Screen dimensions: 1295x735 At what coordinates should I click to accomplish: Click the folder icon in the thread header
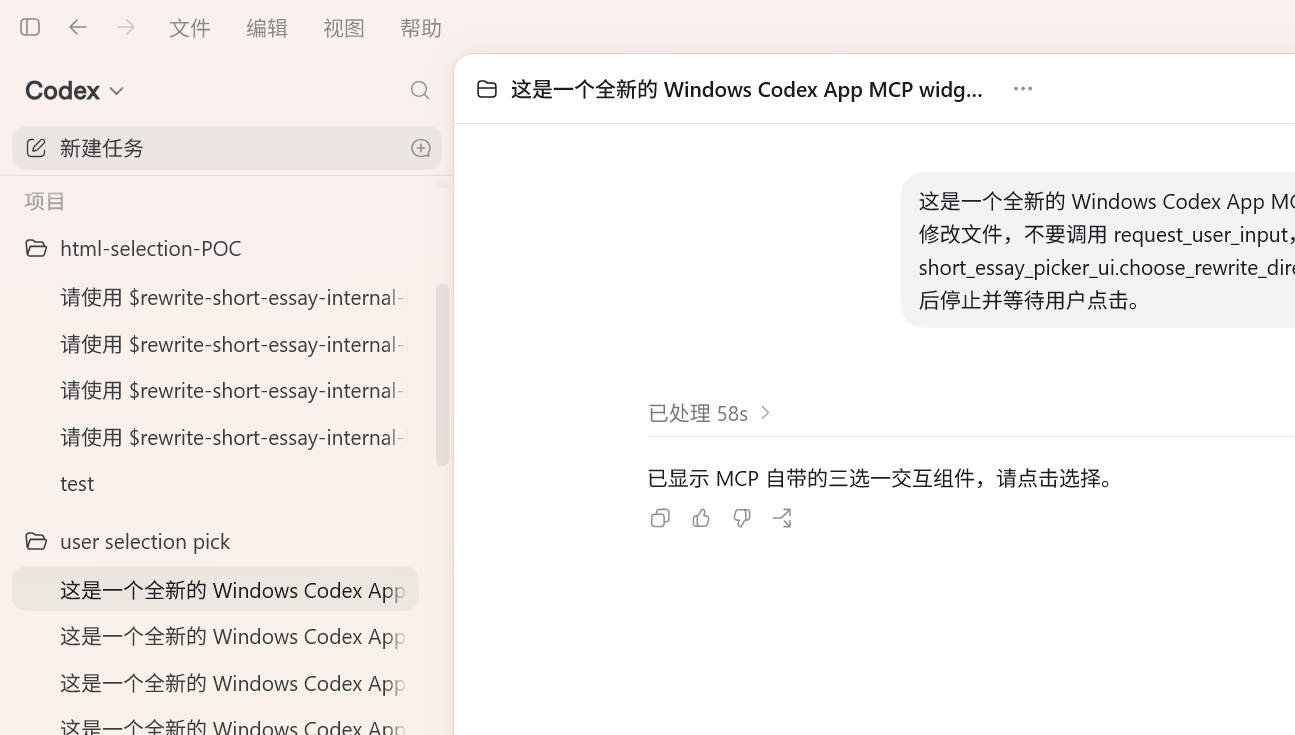point(487,89)
